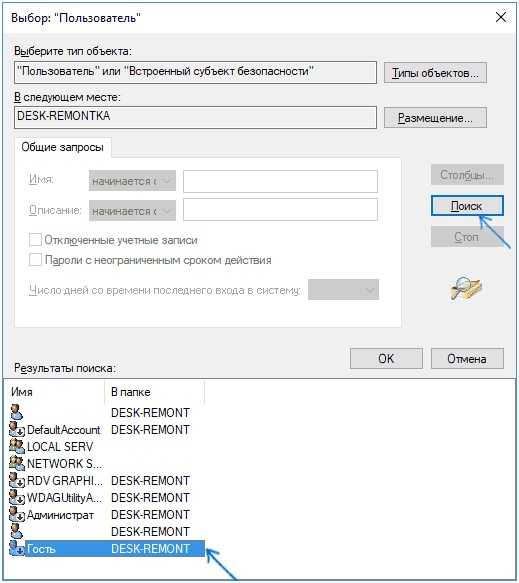Screen dimensions: 519x583
Task: Click the search magnifier folder icon
Action: (466, 288)
